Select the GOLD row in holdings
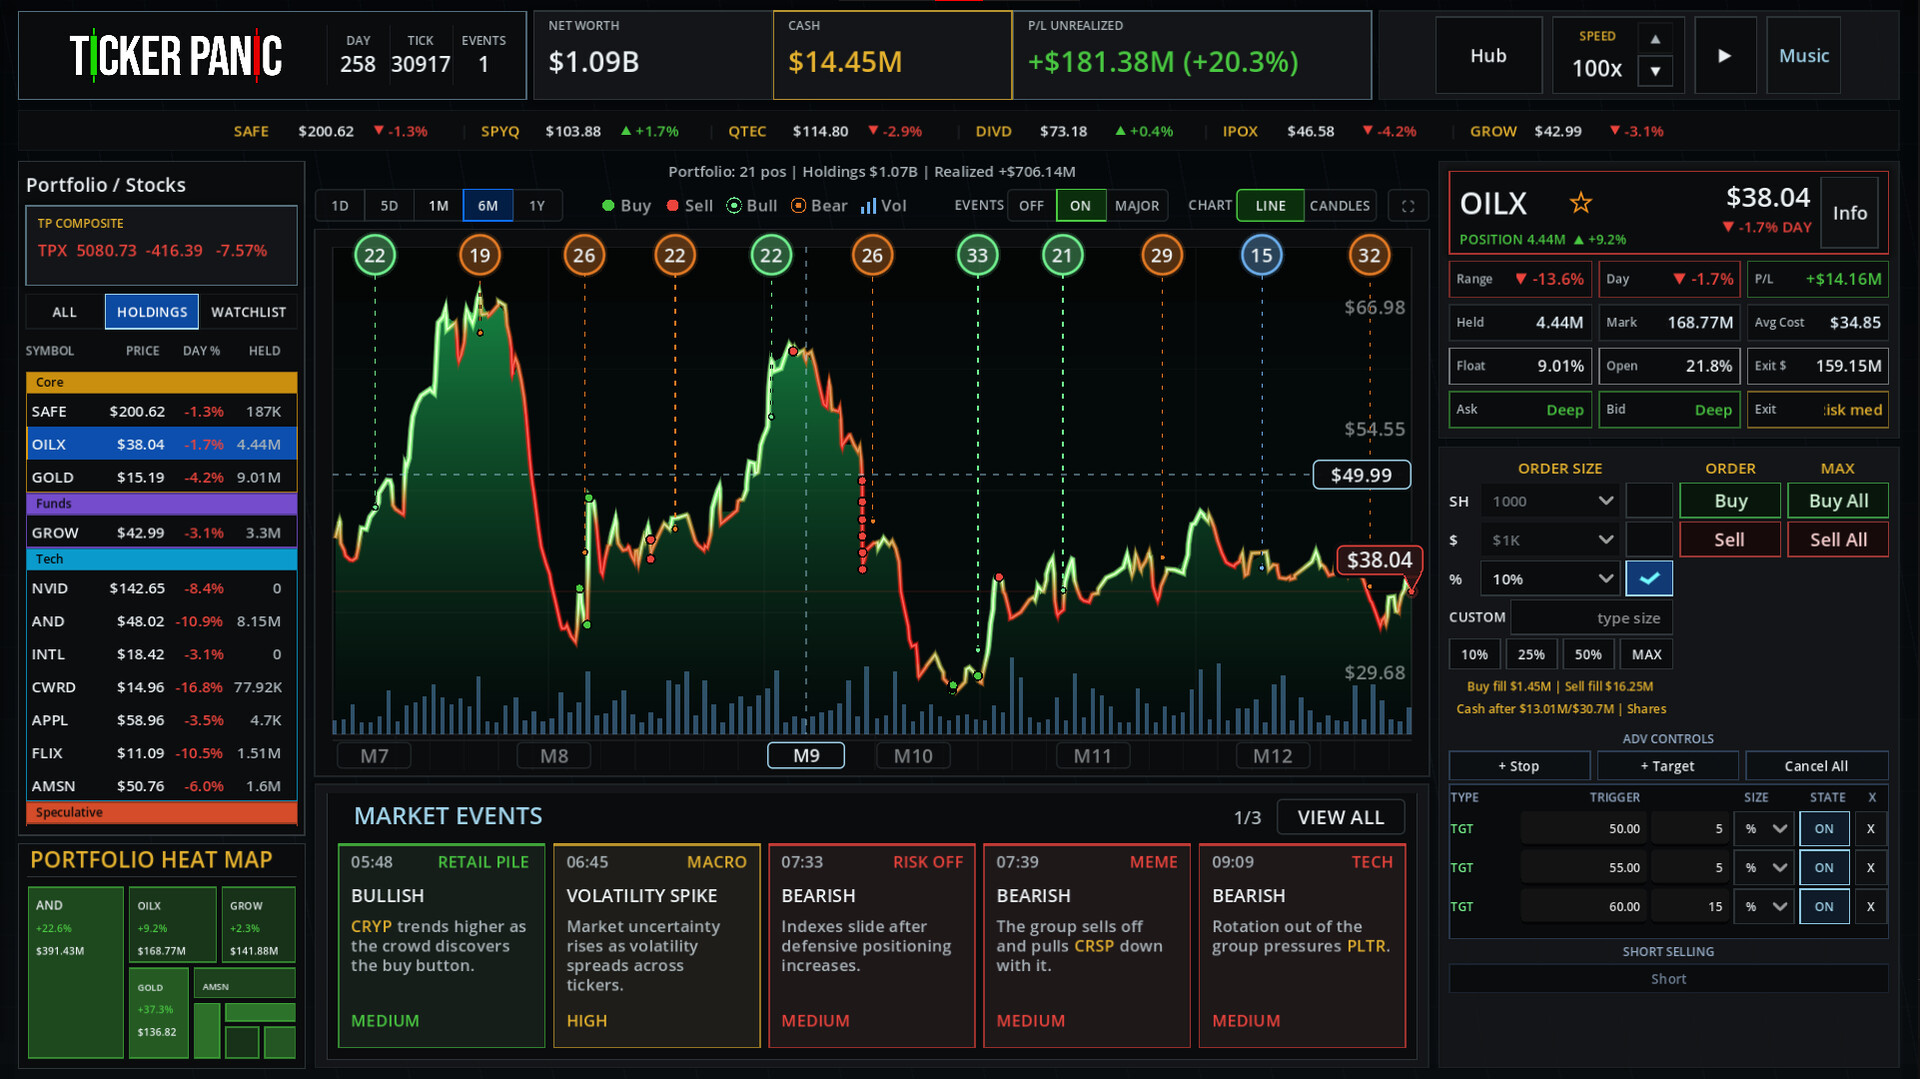Image resolution: width=1920 pixels, height=1079 pixels. tap(161, 477)
